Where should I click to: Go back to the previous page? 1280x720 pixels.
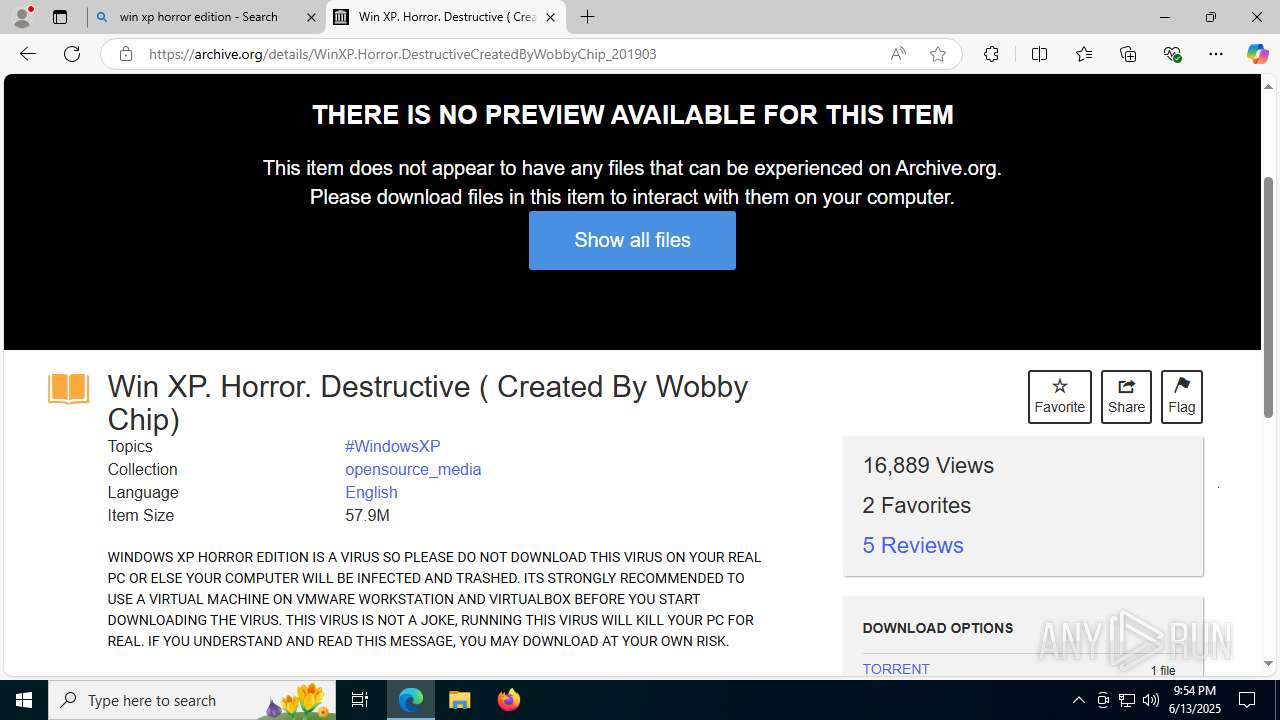click(28, 54)
